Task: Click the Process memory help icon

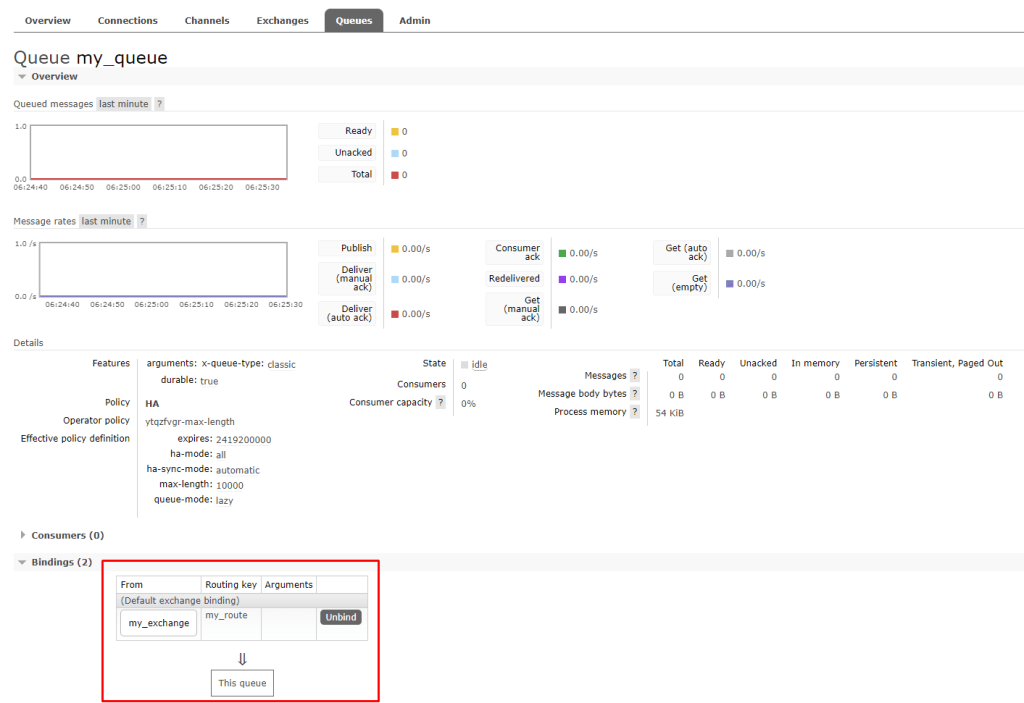Action: pyautogui.click(x=635, y=412)
